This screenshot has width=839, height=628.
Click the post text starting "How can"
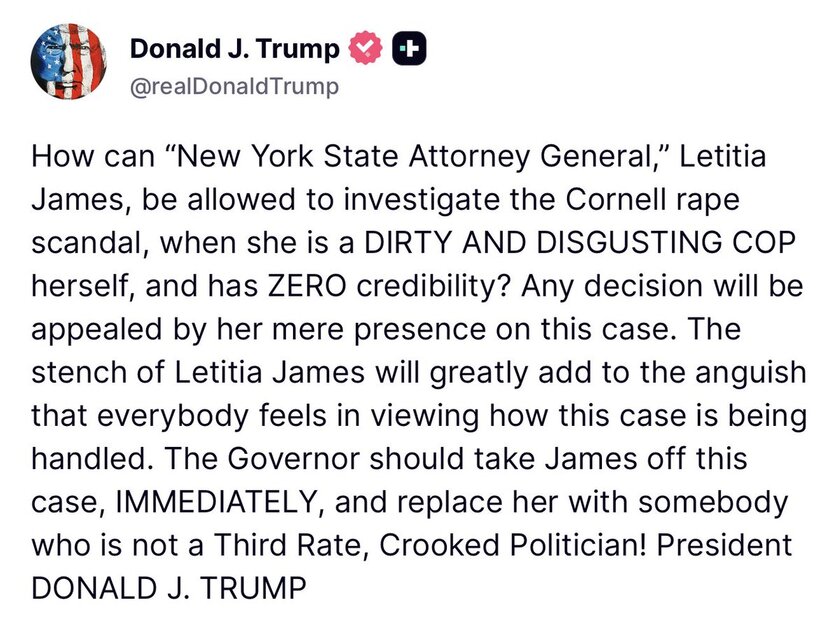click(418, 372)
